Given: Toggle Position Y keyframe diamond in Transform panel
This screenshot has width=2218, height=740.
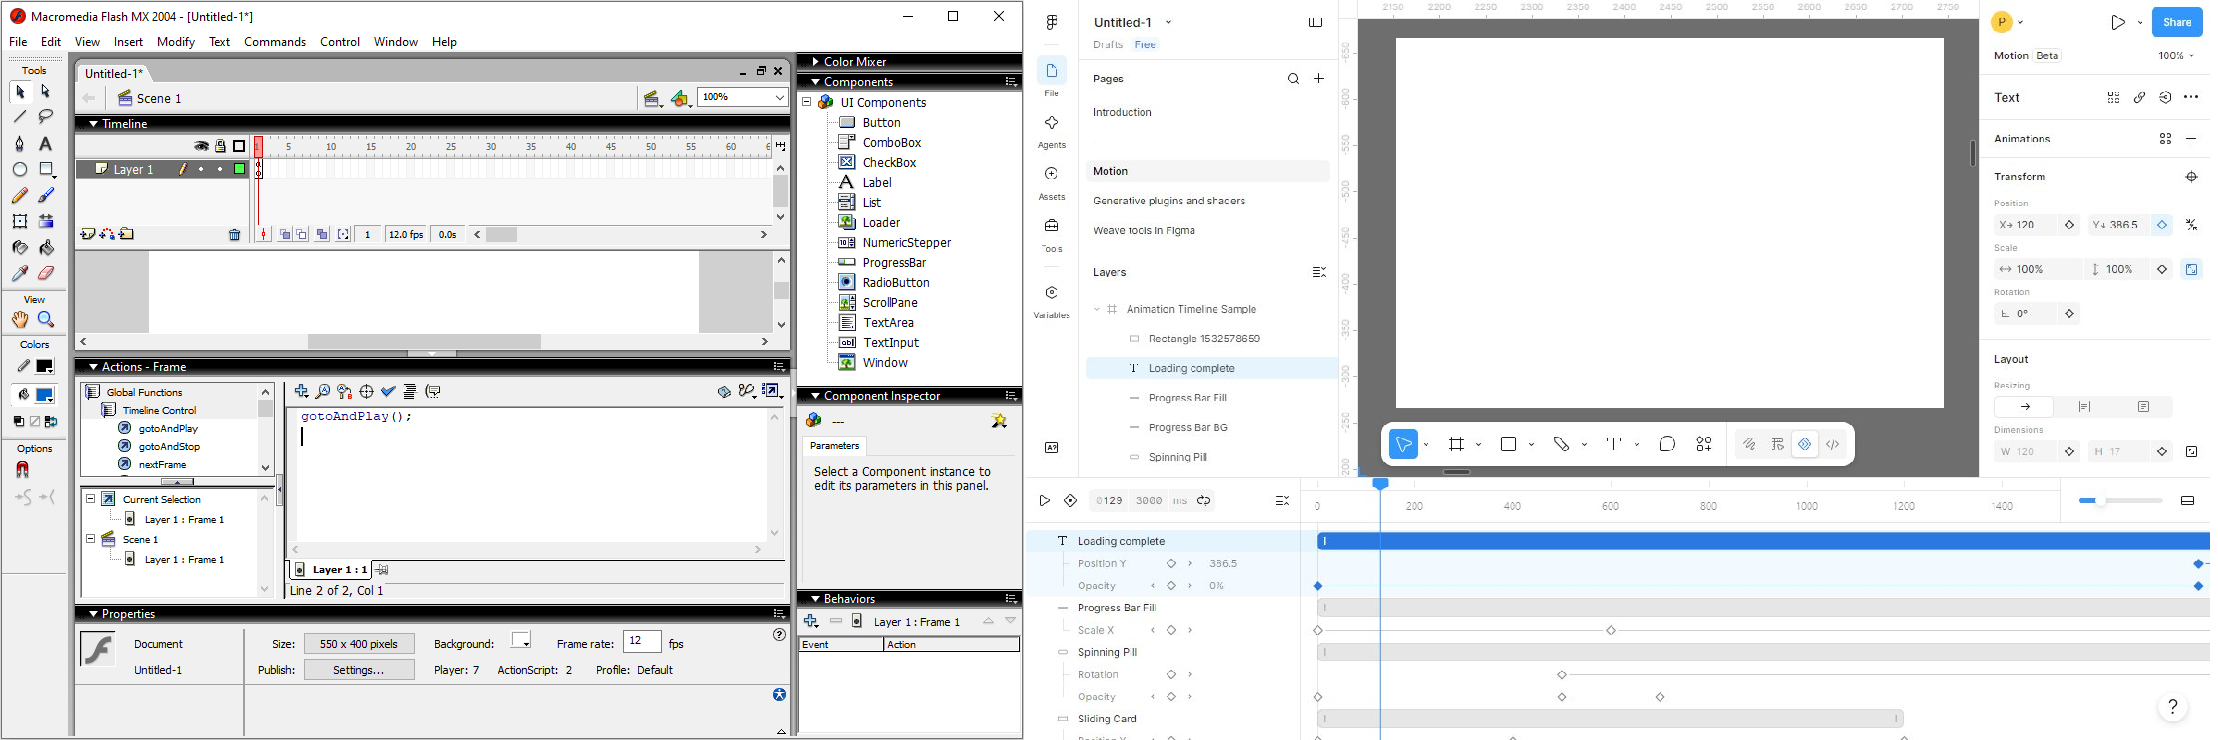Looking at the screenshot, I should 2162,225.
